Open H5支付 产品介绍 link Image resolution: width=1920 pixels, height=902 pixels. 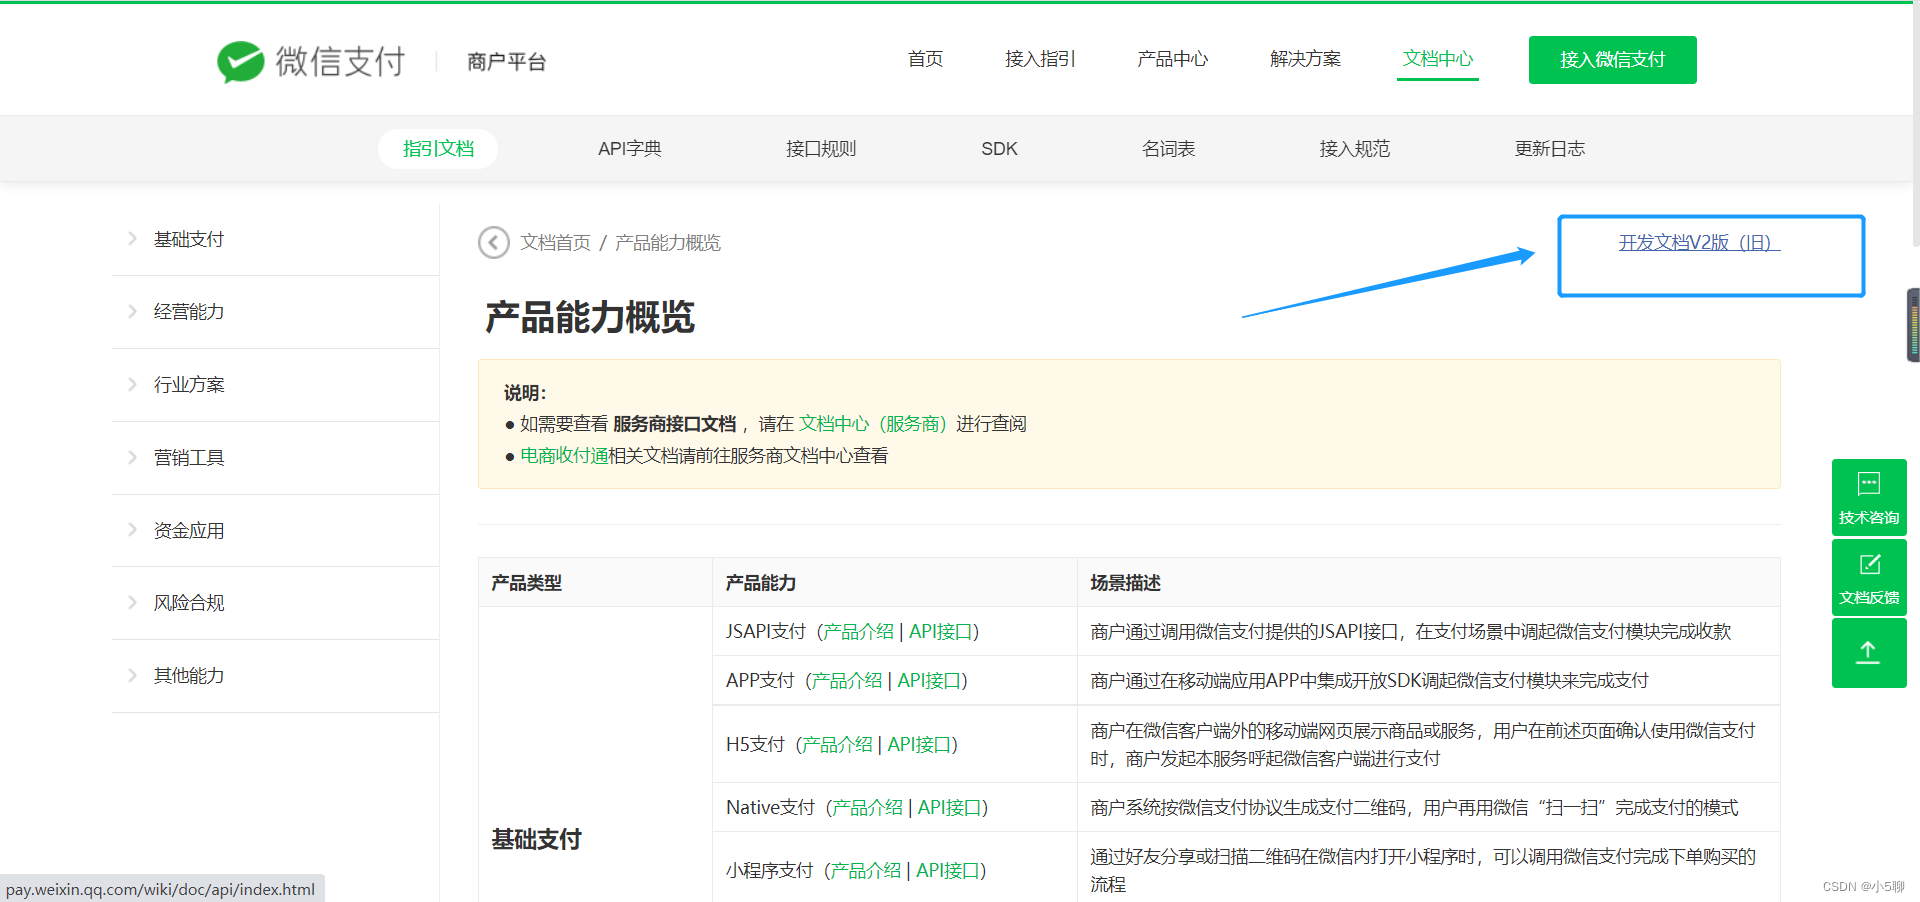pos(837,745)
